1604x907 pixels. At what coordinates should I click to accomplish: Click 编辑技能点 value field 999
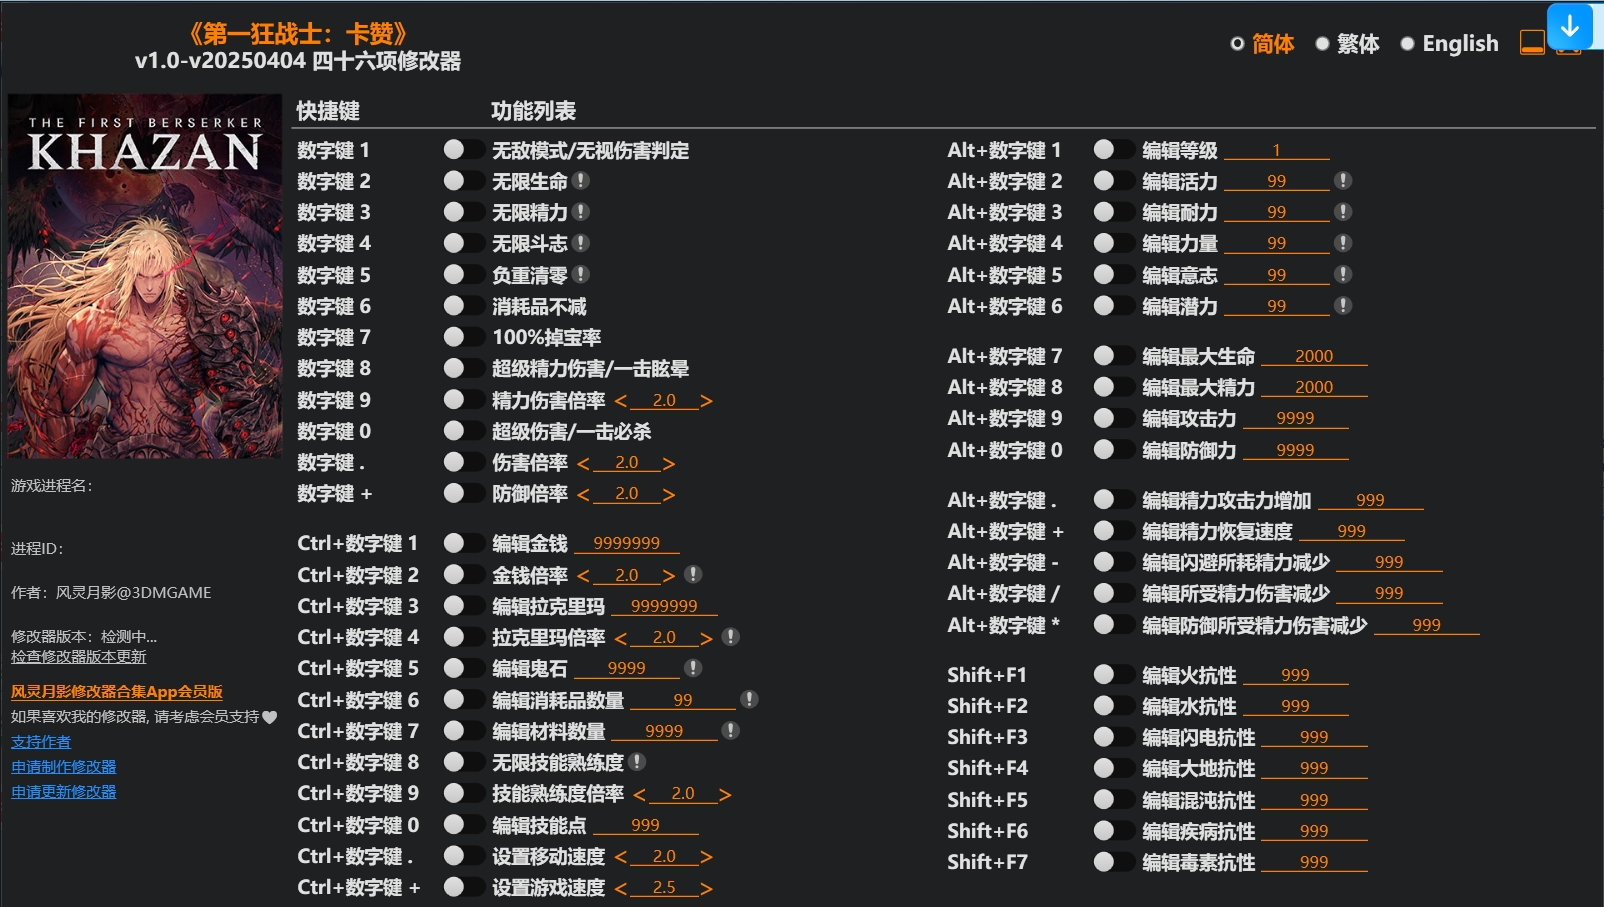[x=646, y=825]
